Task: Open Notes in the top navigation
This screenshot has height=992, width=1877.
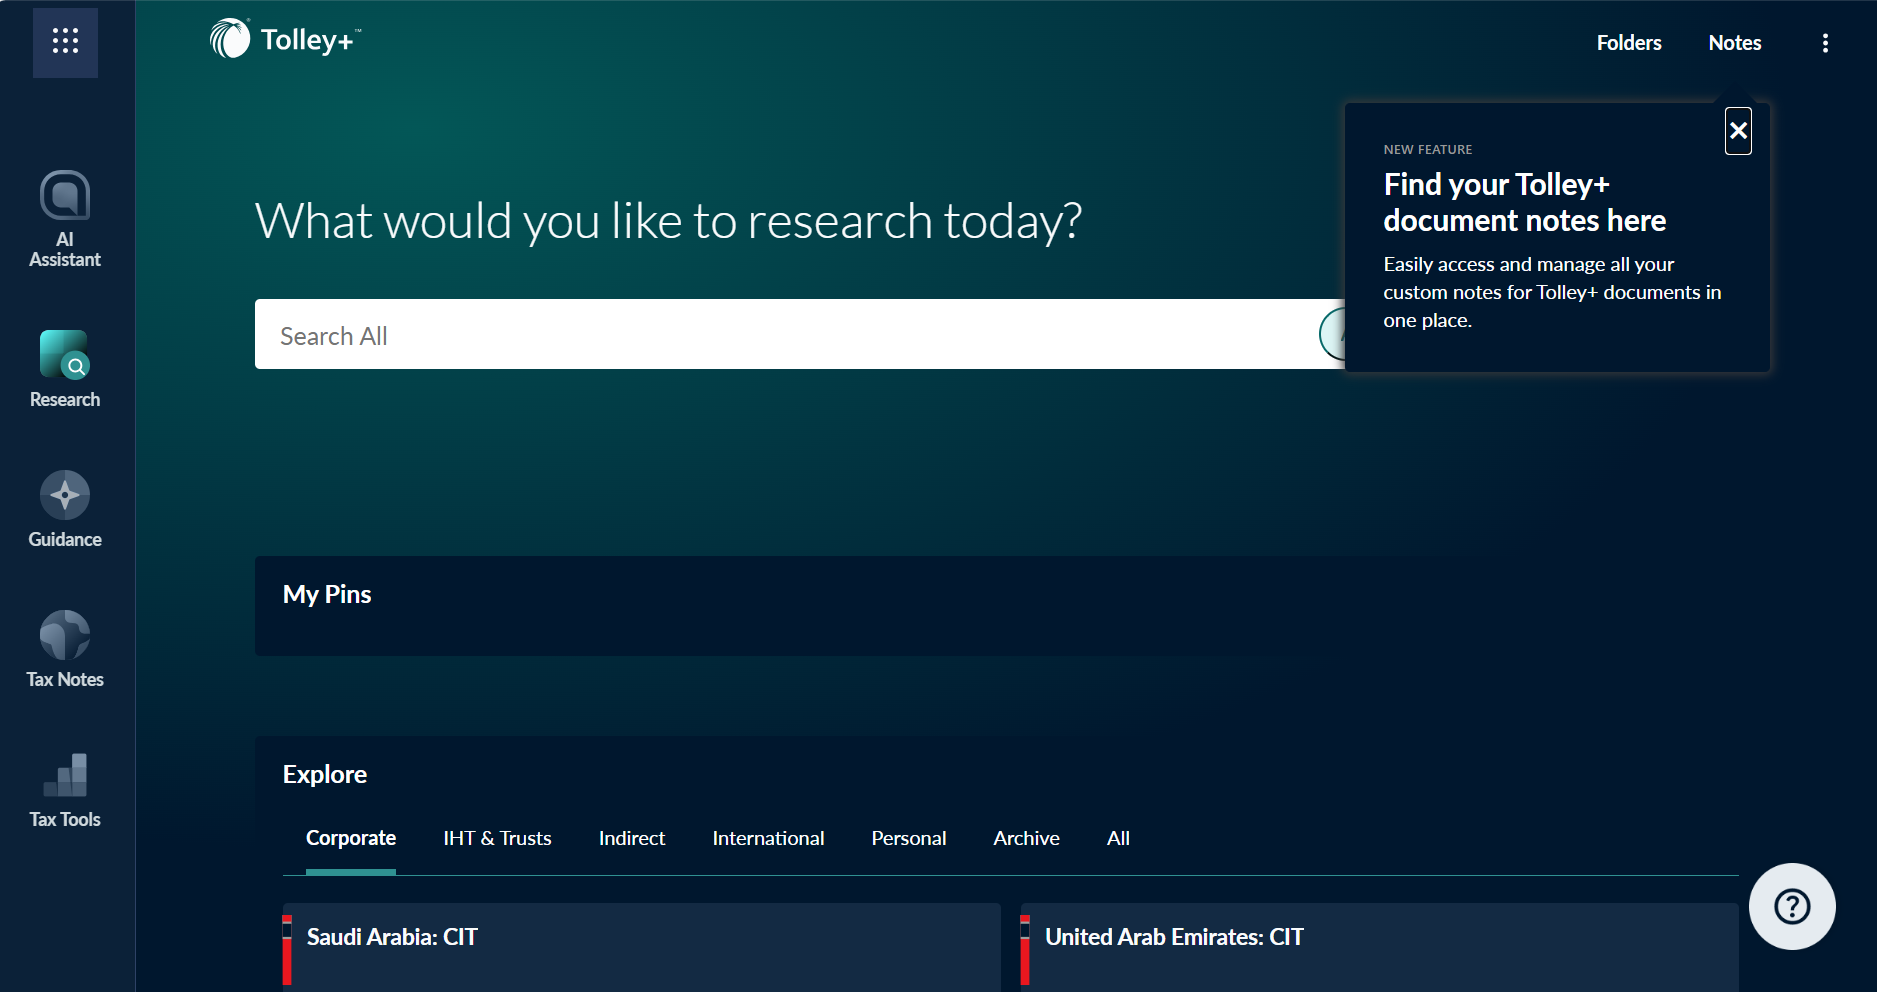Action: [x=1735, y=43]
